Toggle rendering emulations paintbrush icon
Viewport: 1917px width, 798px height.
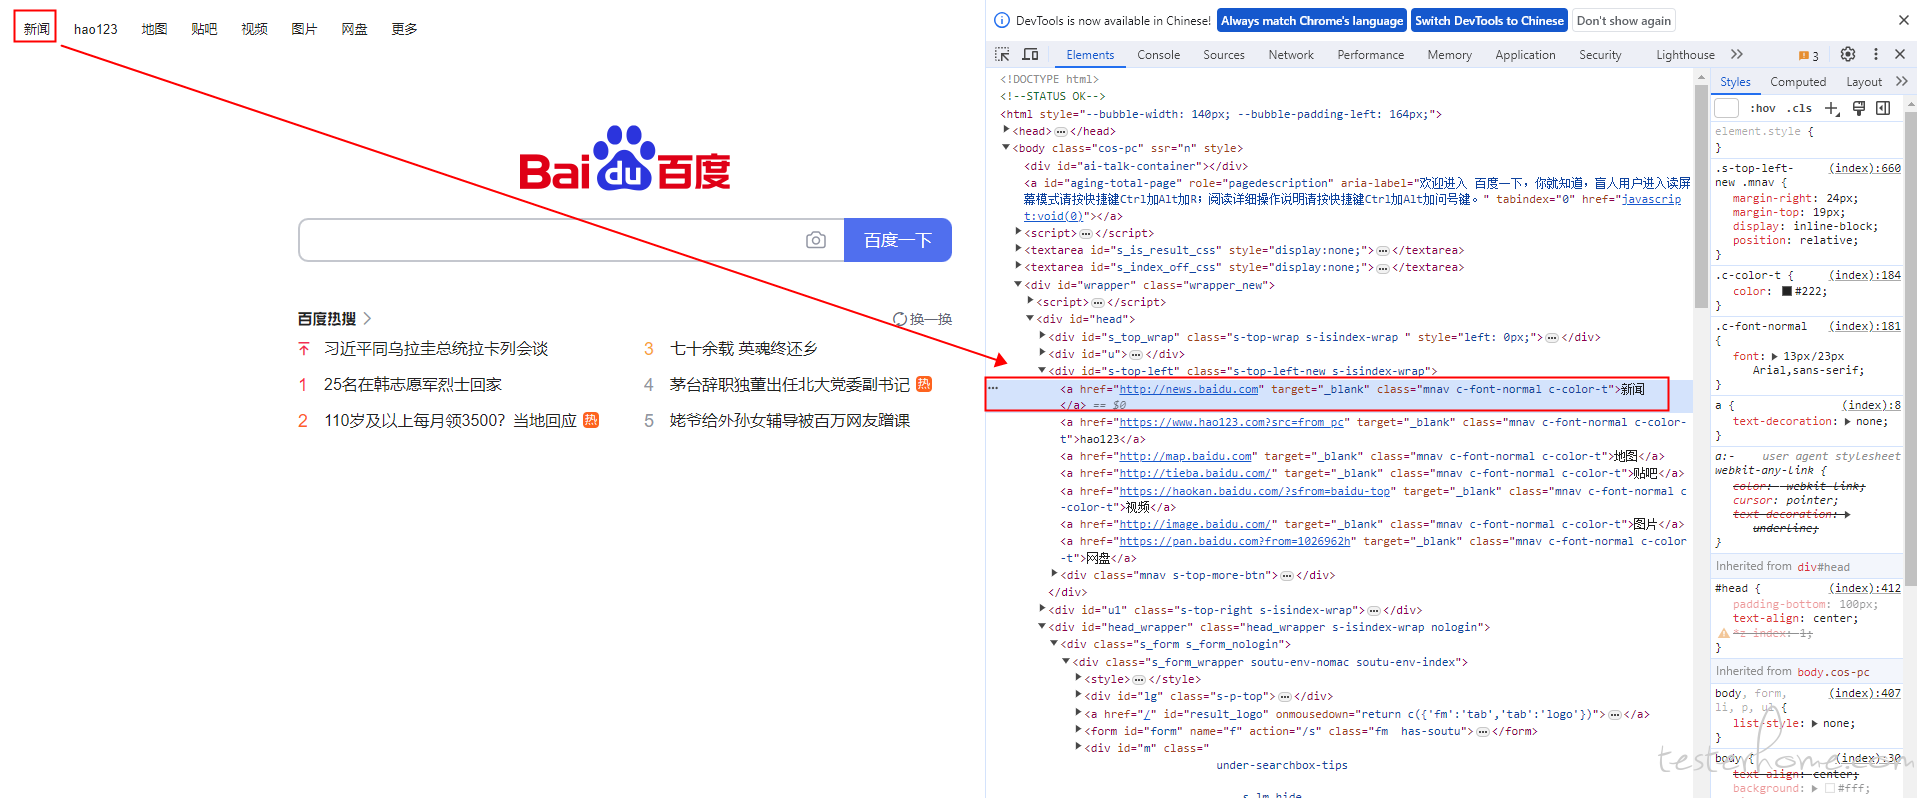click(1859, 108)
